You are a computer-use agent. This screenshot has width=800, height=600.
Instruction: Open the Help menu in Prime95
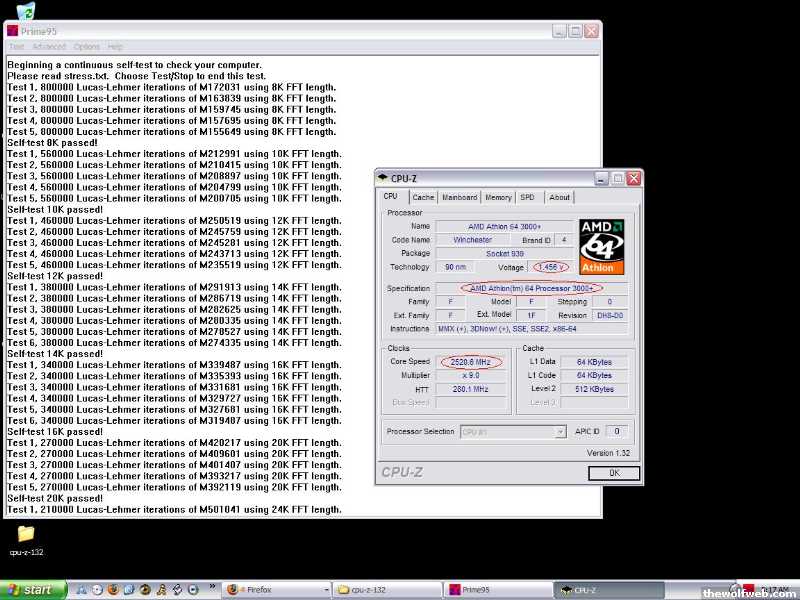115,47
